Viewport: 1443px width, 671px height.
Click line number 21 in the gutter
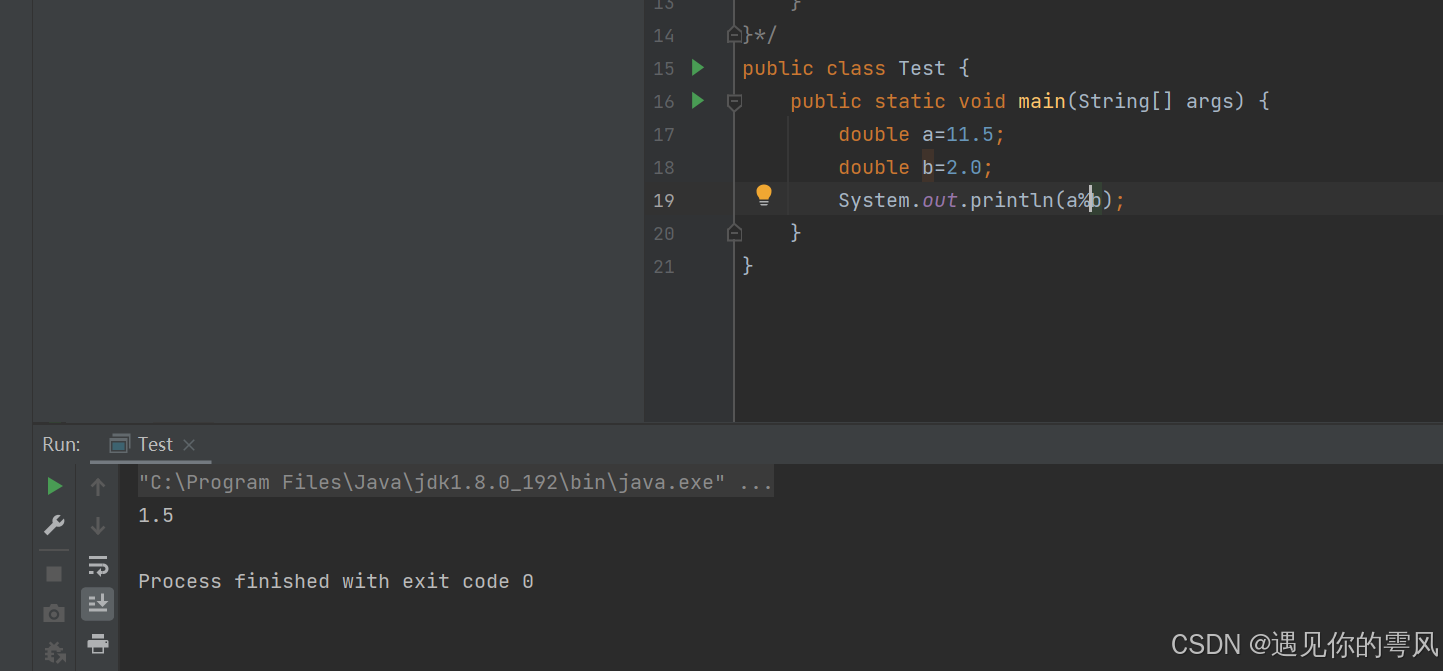coord(664,267)
